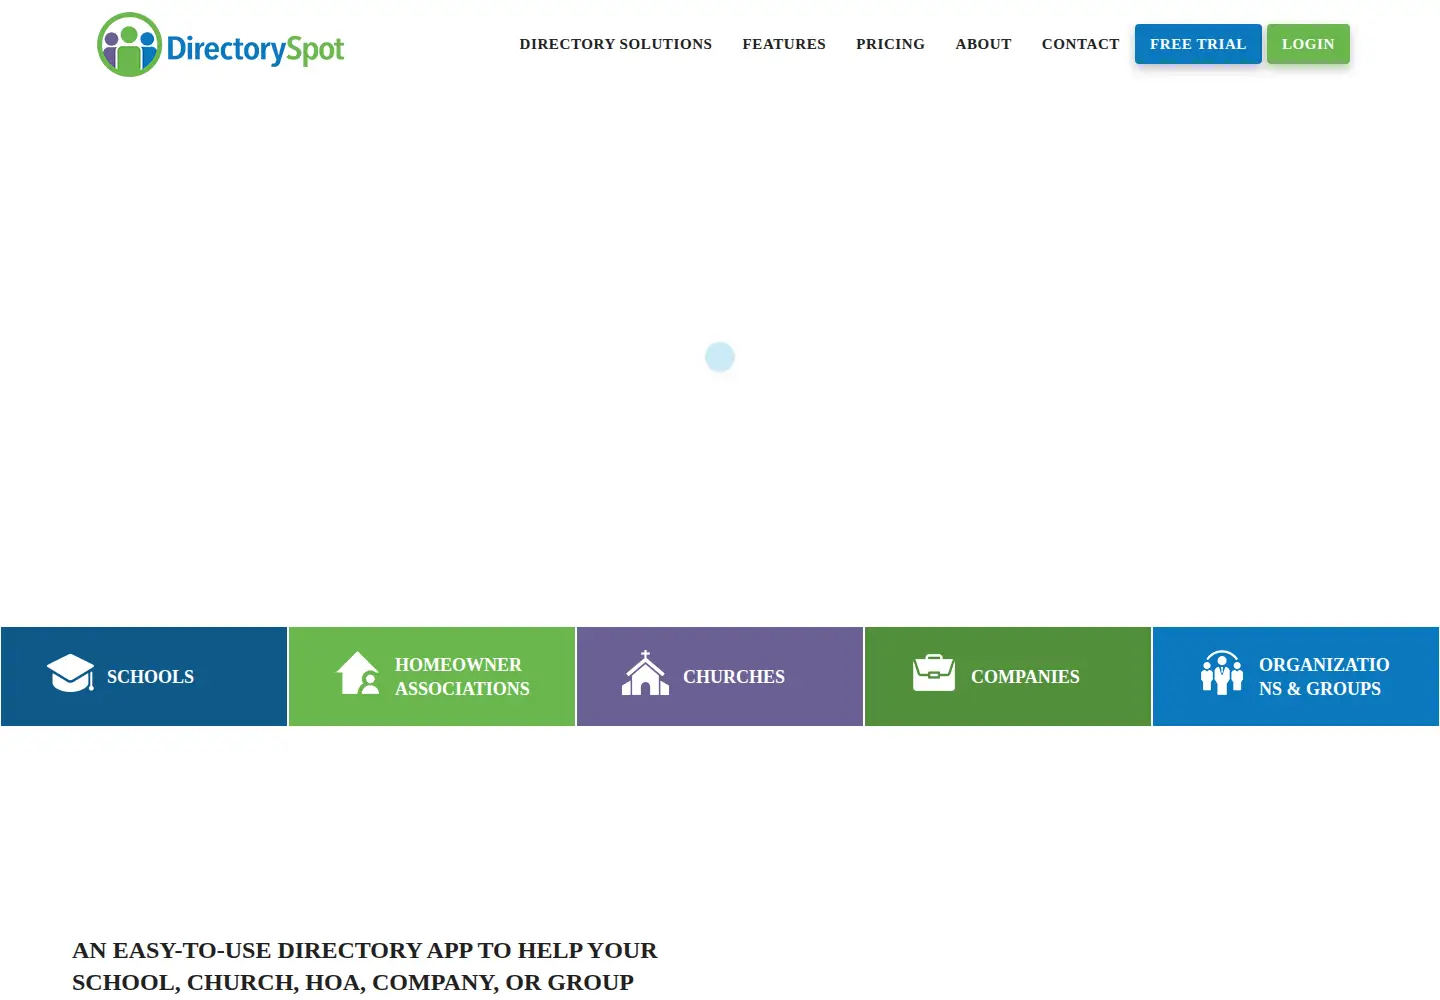Click the briefcase Companies icon
This screenshot has width=1440, height=1000.
[x=934, y=673]
